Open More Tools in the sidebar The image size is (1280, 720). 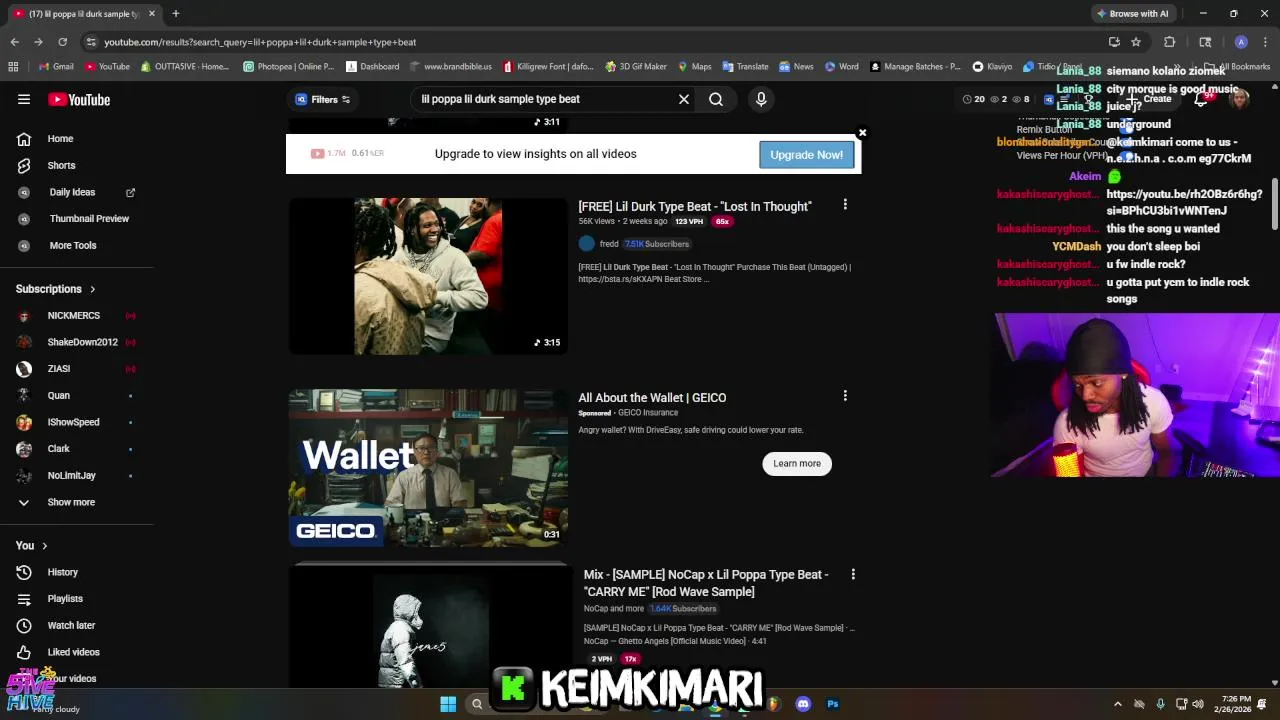(75, 245)
